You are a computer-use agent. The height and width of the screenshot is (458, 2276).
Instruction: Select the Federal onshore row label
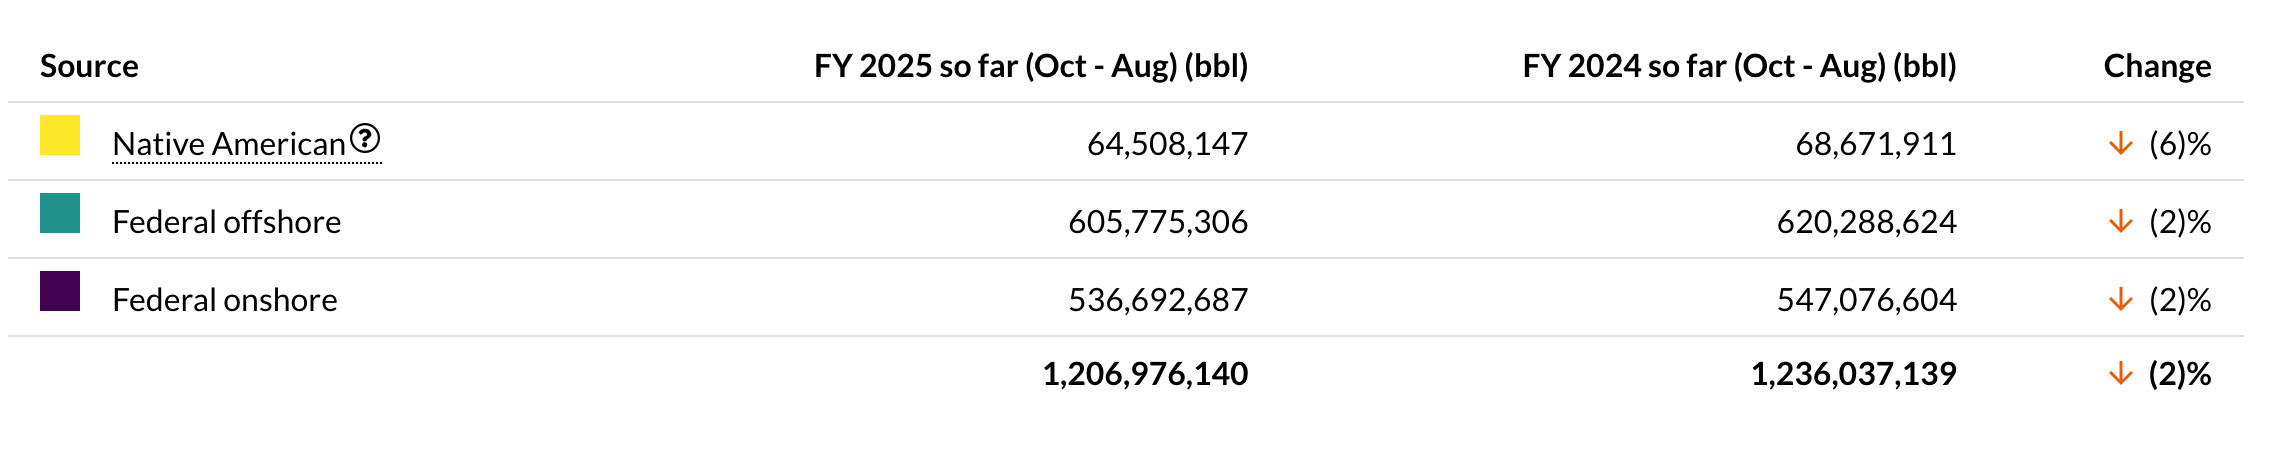[x=225, y=300]
